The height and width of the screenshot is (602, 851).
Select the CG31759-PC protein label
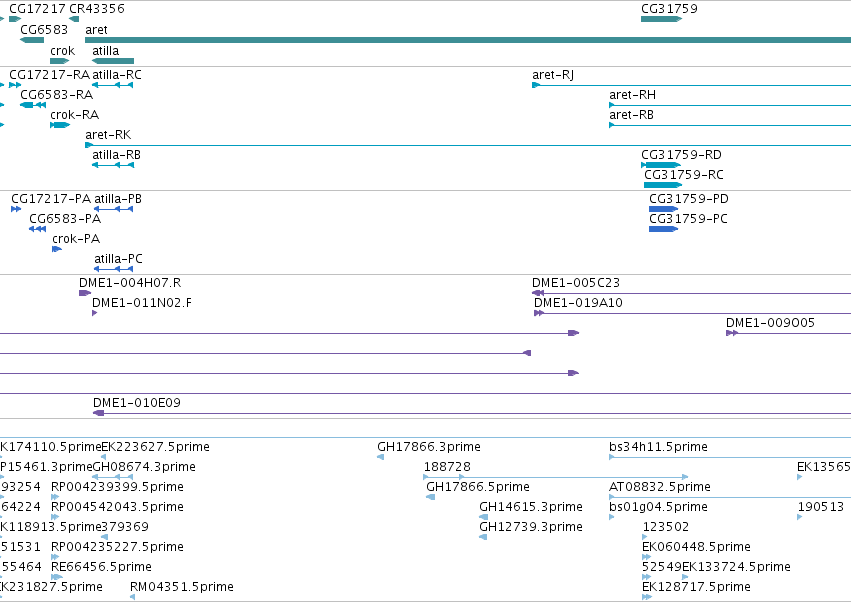[x=688, y=219]
